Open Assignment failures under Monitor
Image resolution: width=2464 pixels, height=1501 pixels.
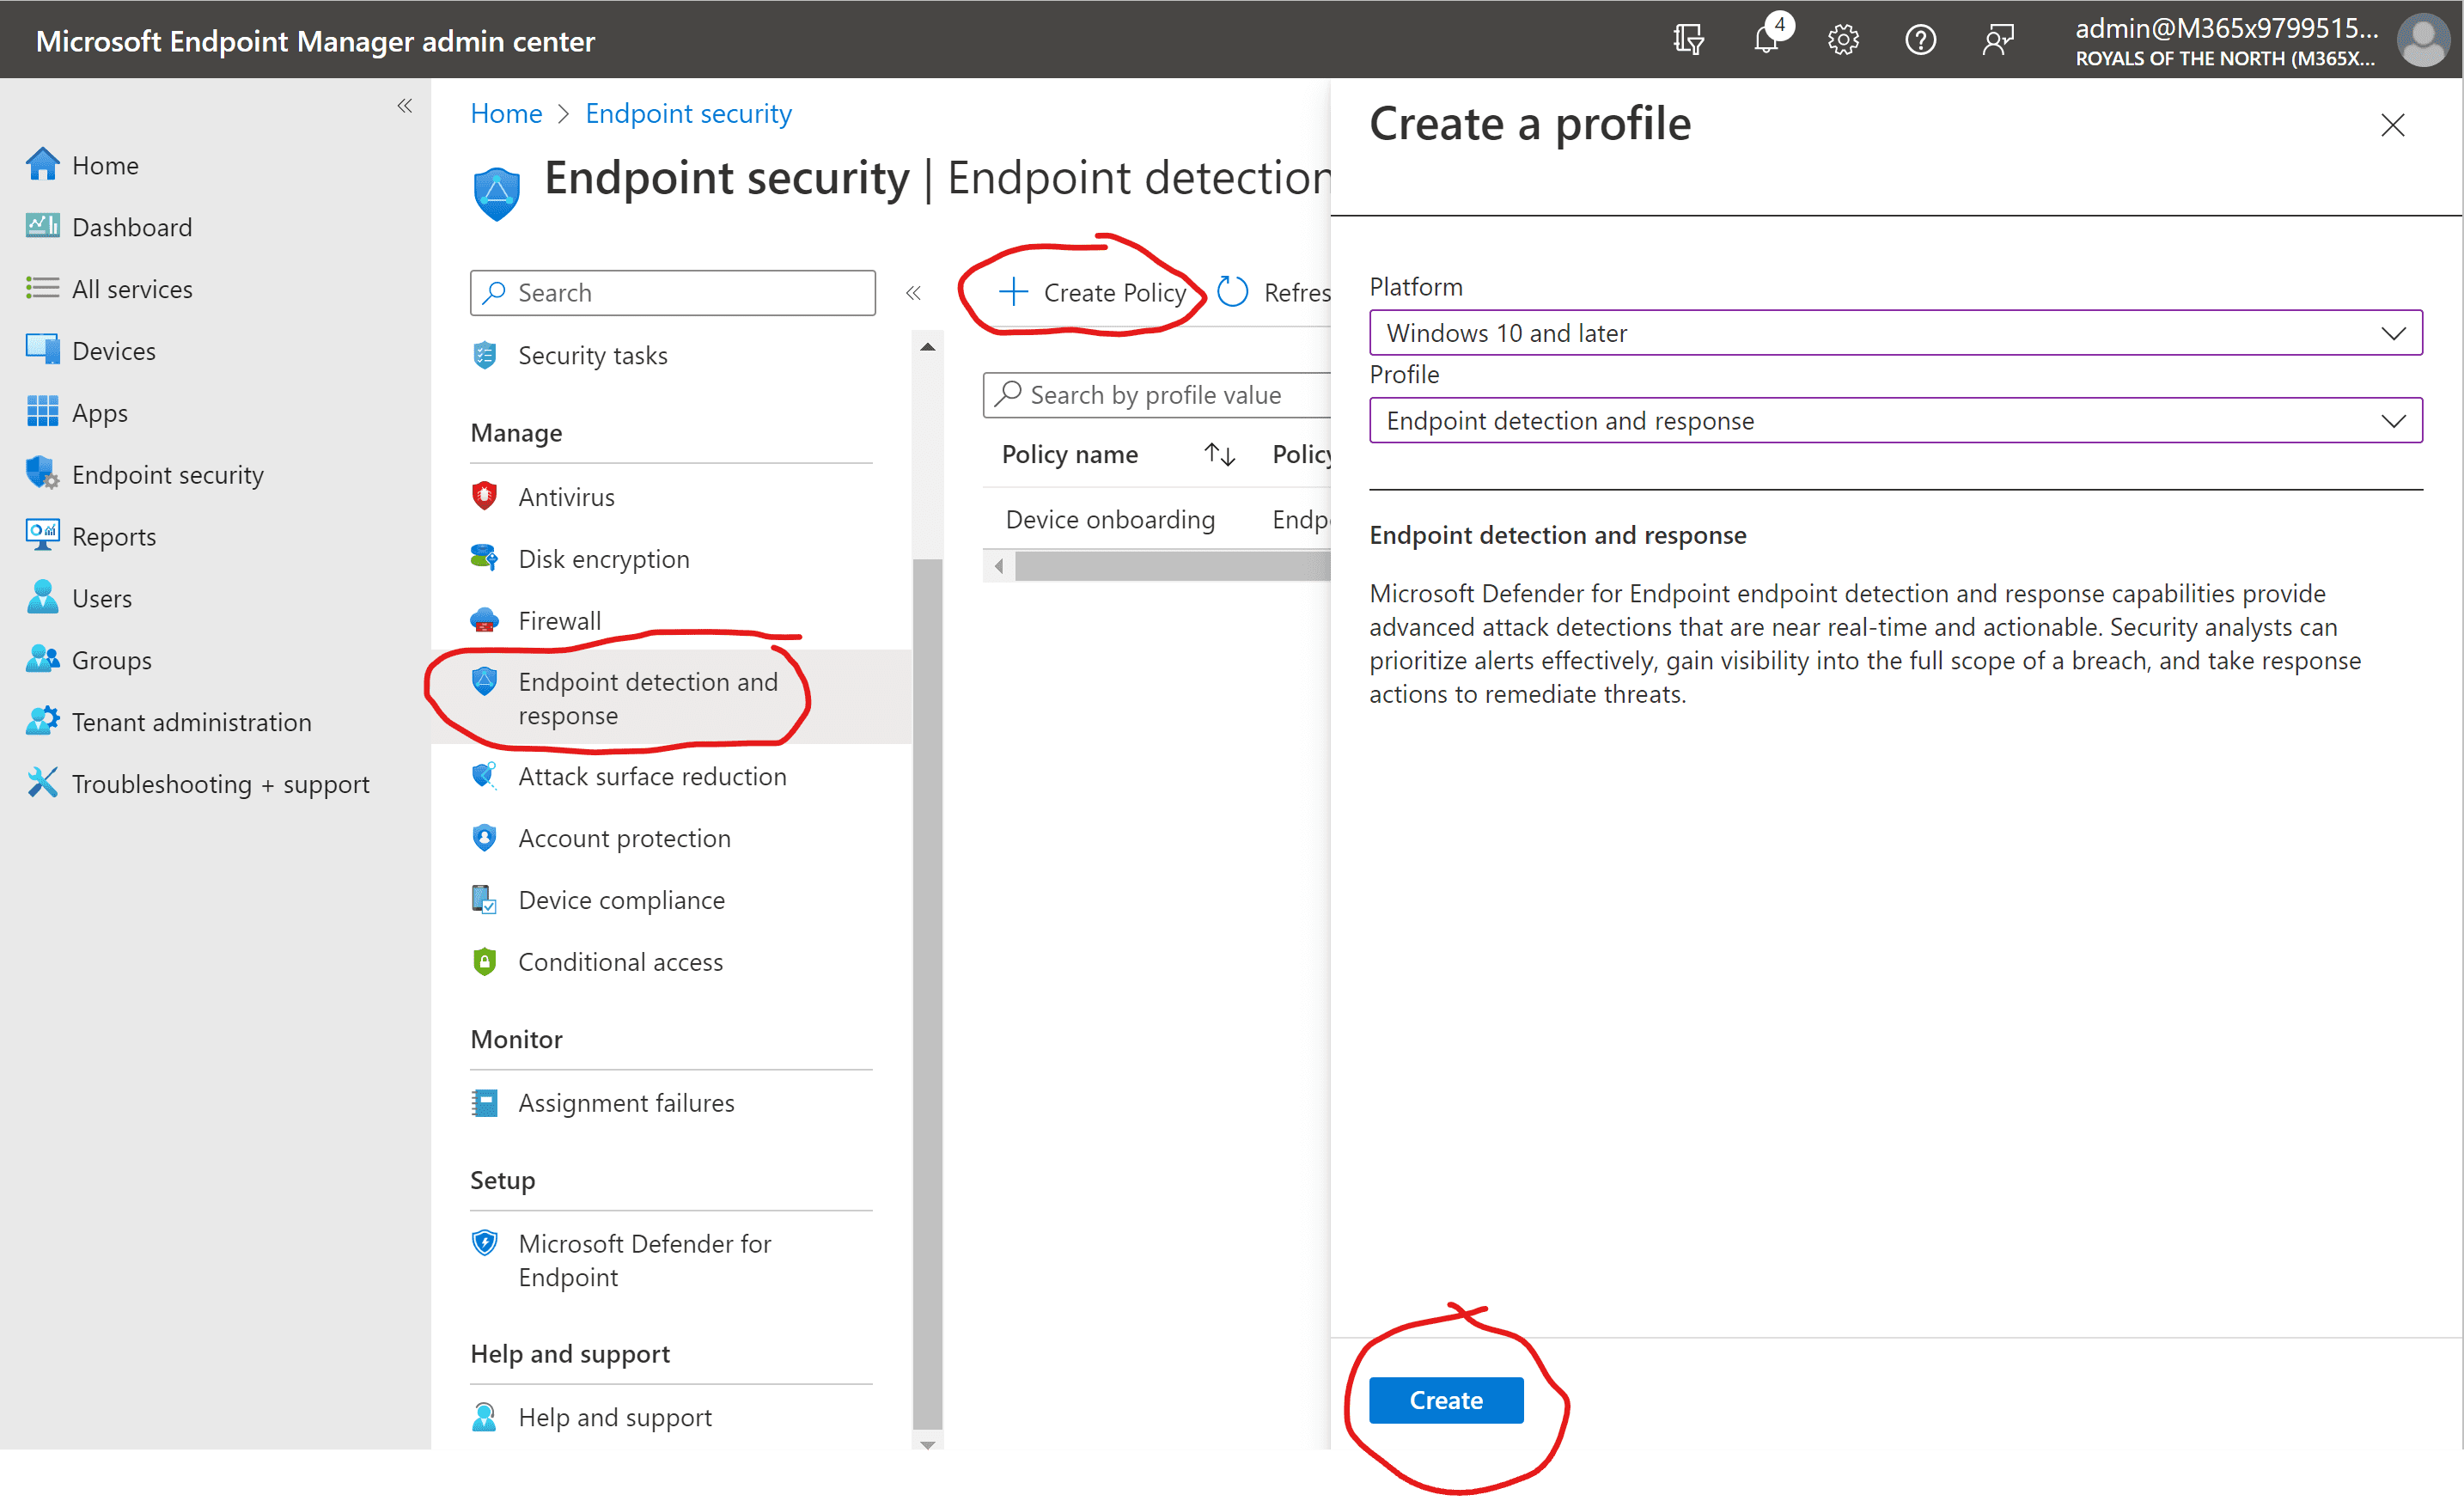pyautogui.click(x=626, y=1102)
